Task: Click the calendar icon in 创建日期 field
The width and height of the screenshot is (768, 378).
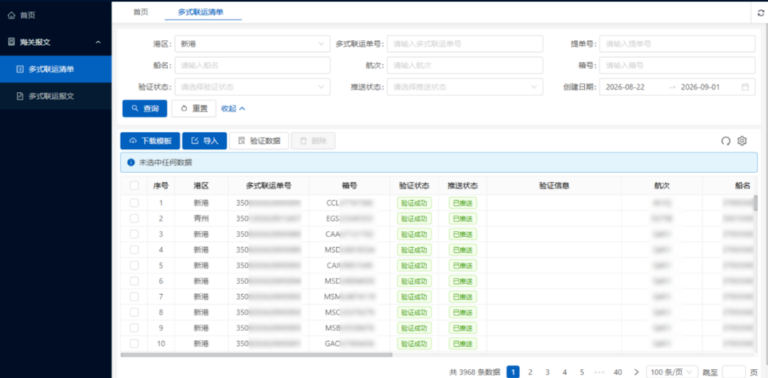Action: [745, 87]
